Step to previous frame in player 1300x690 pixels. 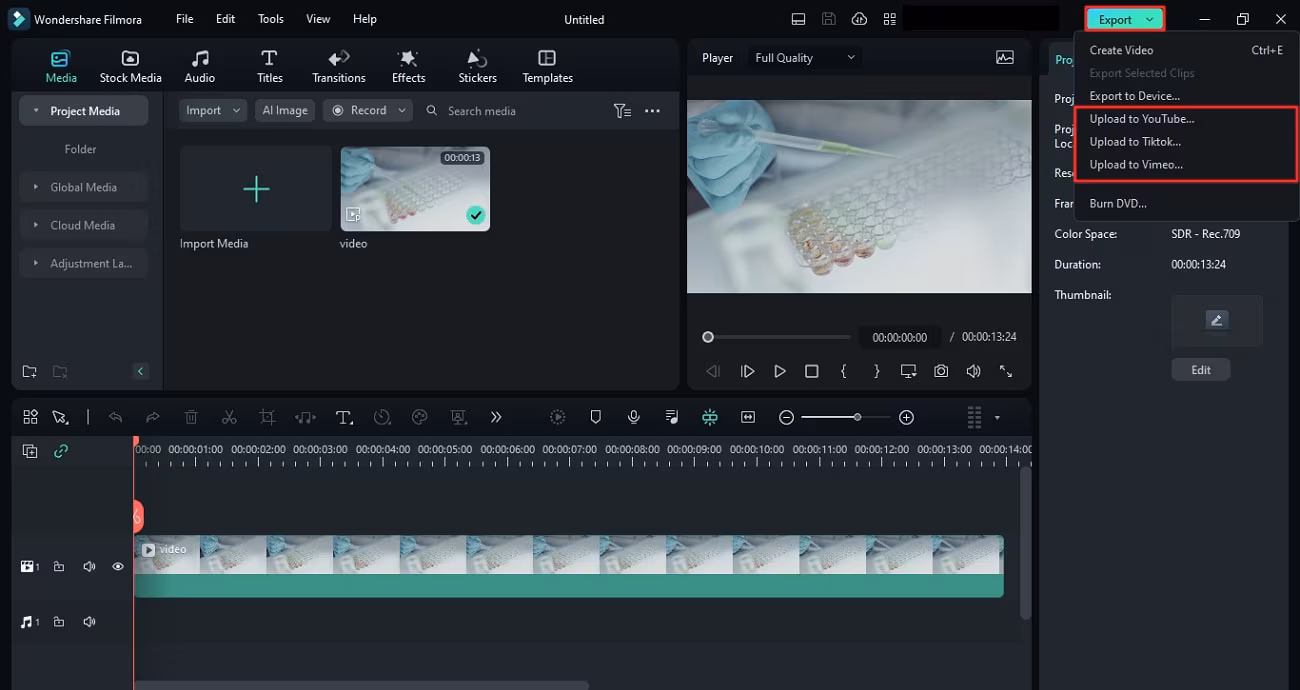[x=714, y=371]
